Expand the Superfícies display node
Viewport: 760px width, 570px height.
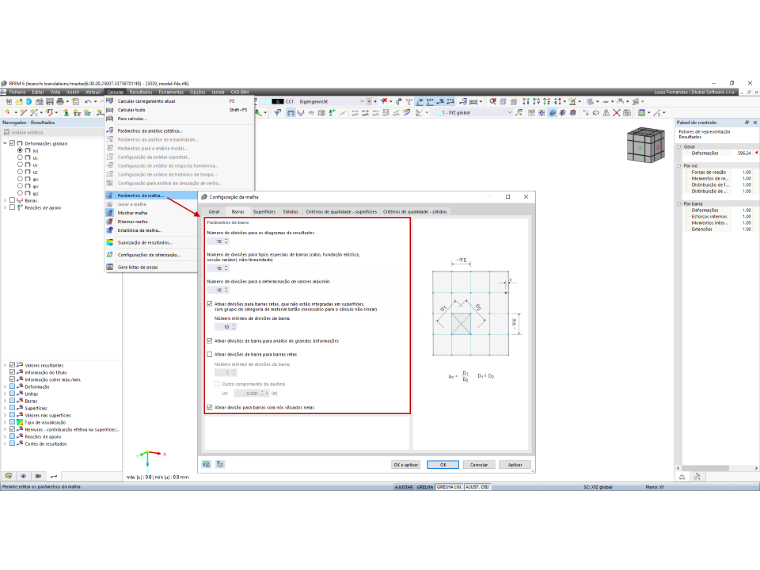click(5, 408)
